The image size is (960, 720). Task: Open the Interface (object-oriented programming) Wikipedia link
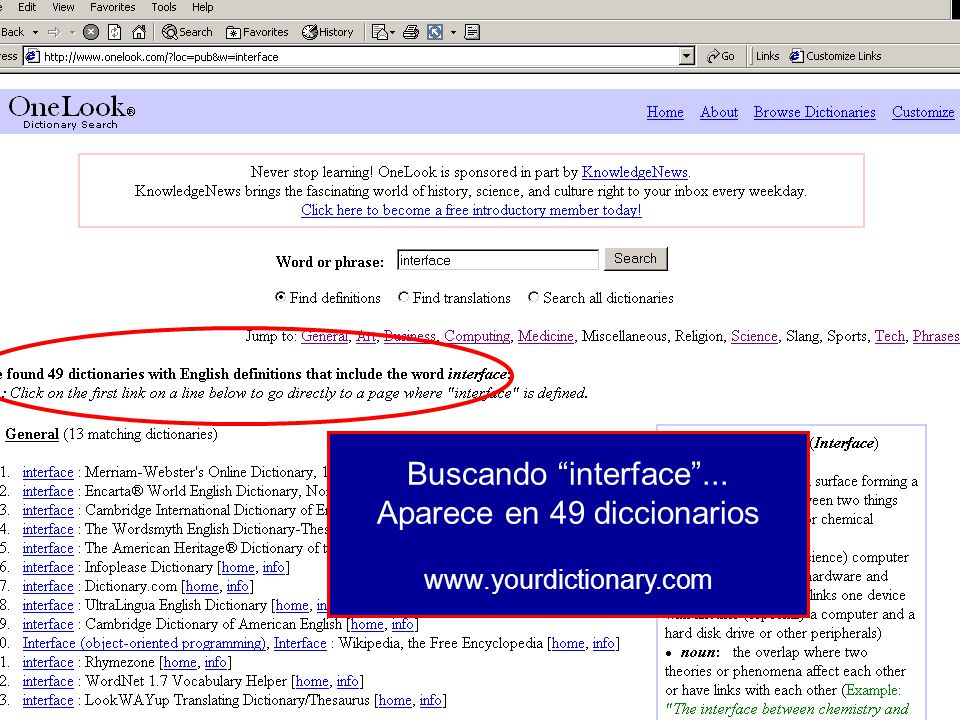(x=144, y=643)
